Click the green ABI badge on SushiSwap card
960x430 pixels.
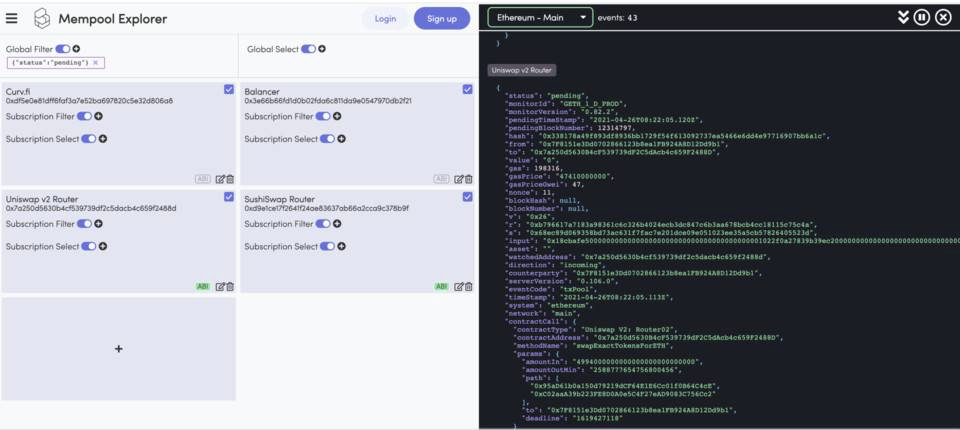click(441, 286)
